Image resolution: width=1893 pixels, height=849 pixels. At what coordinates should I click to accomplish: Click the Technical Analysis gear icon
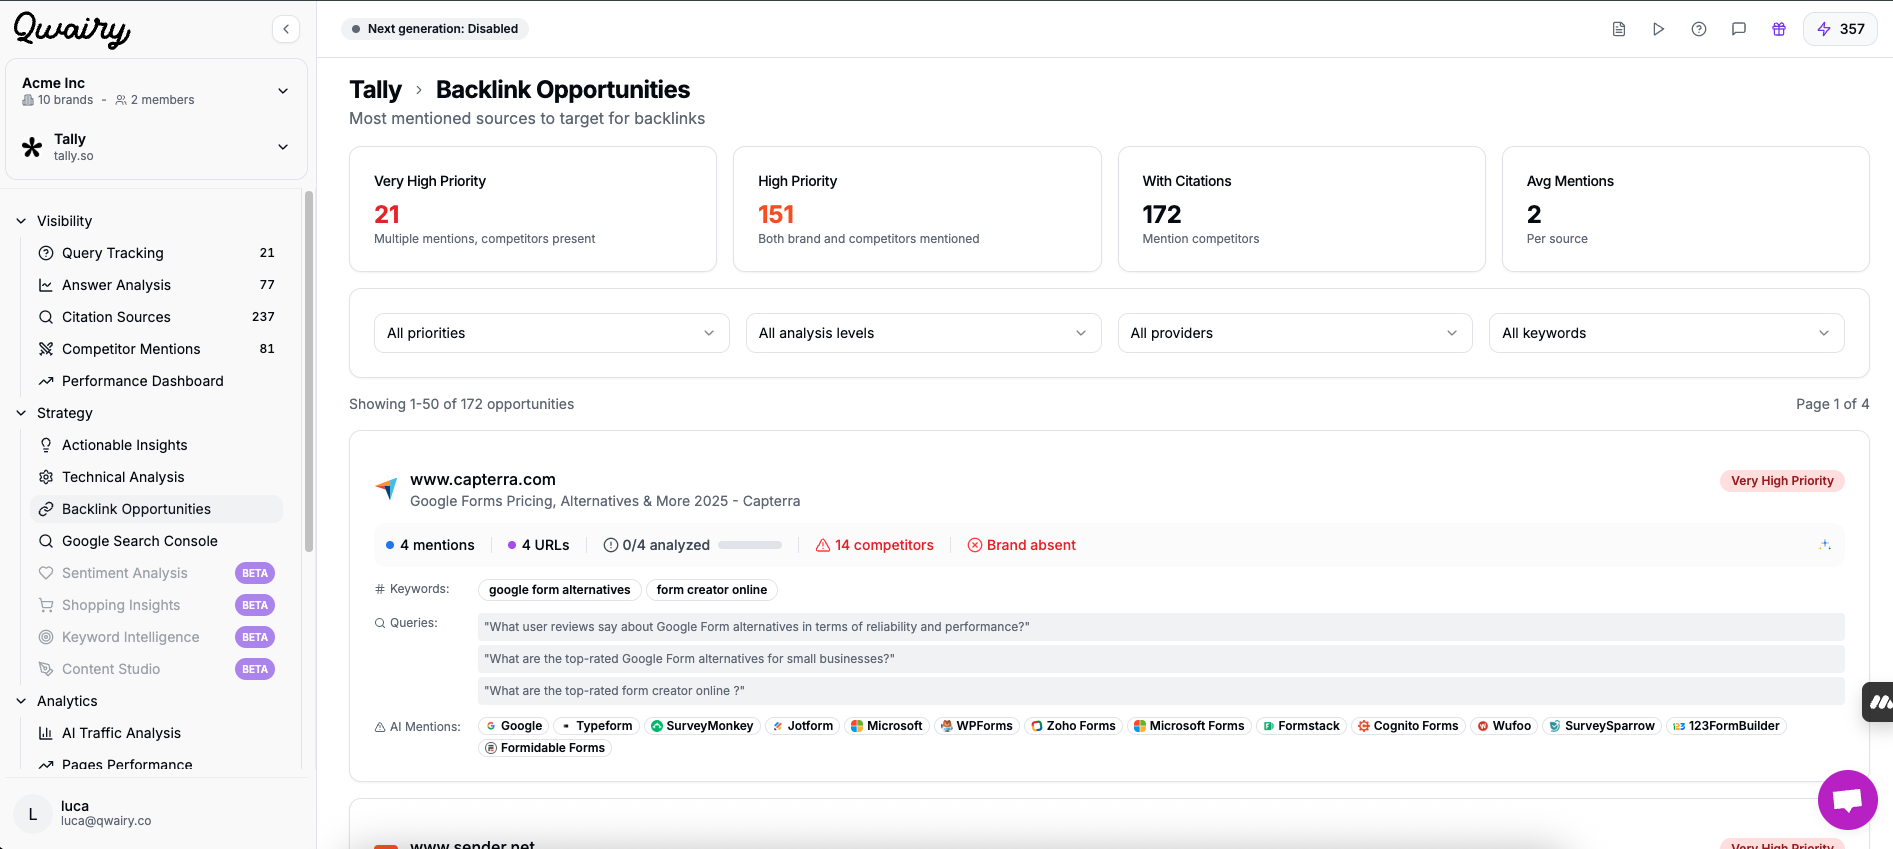(46, 477)
